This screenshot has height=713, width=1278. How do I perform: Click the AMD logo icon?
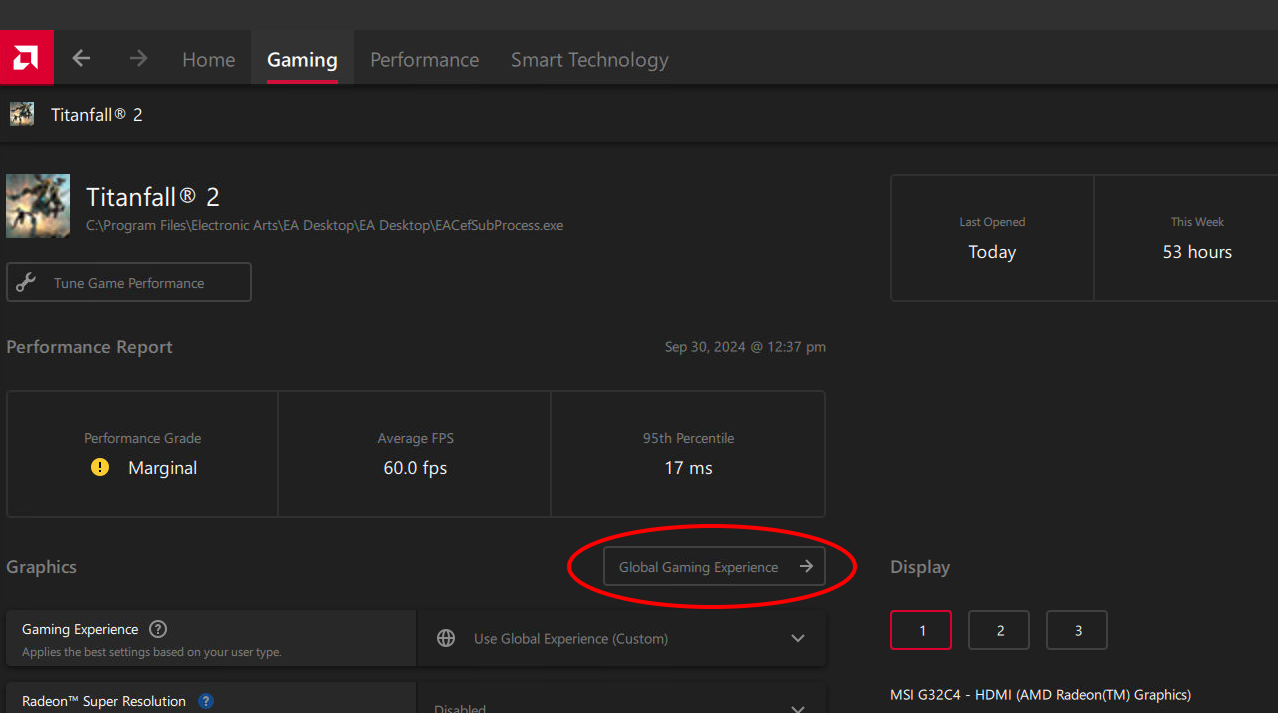tap(26, 58)
